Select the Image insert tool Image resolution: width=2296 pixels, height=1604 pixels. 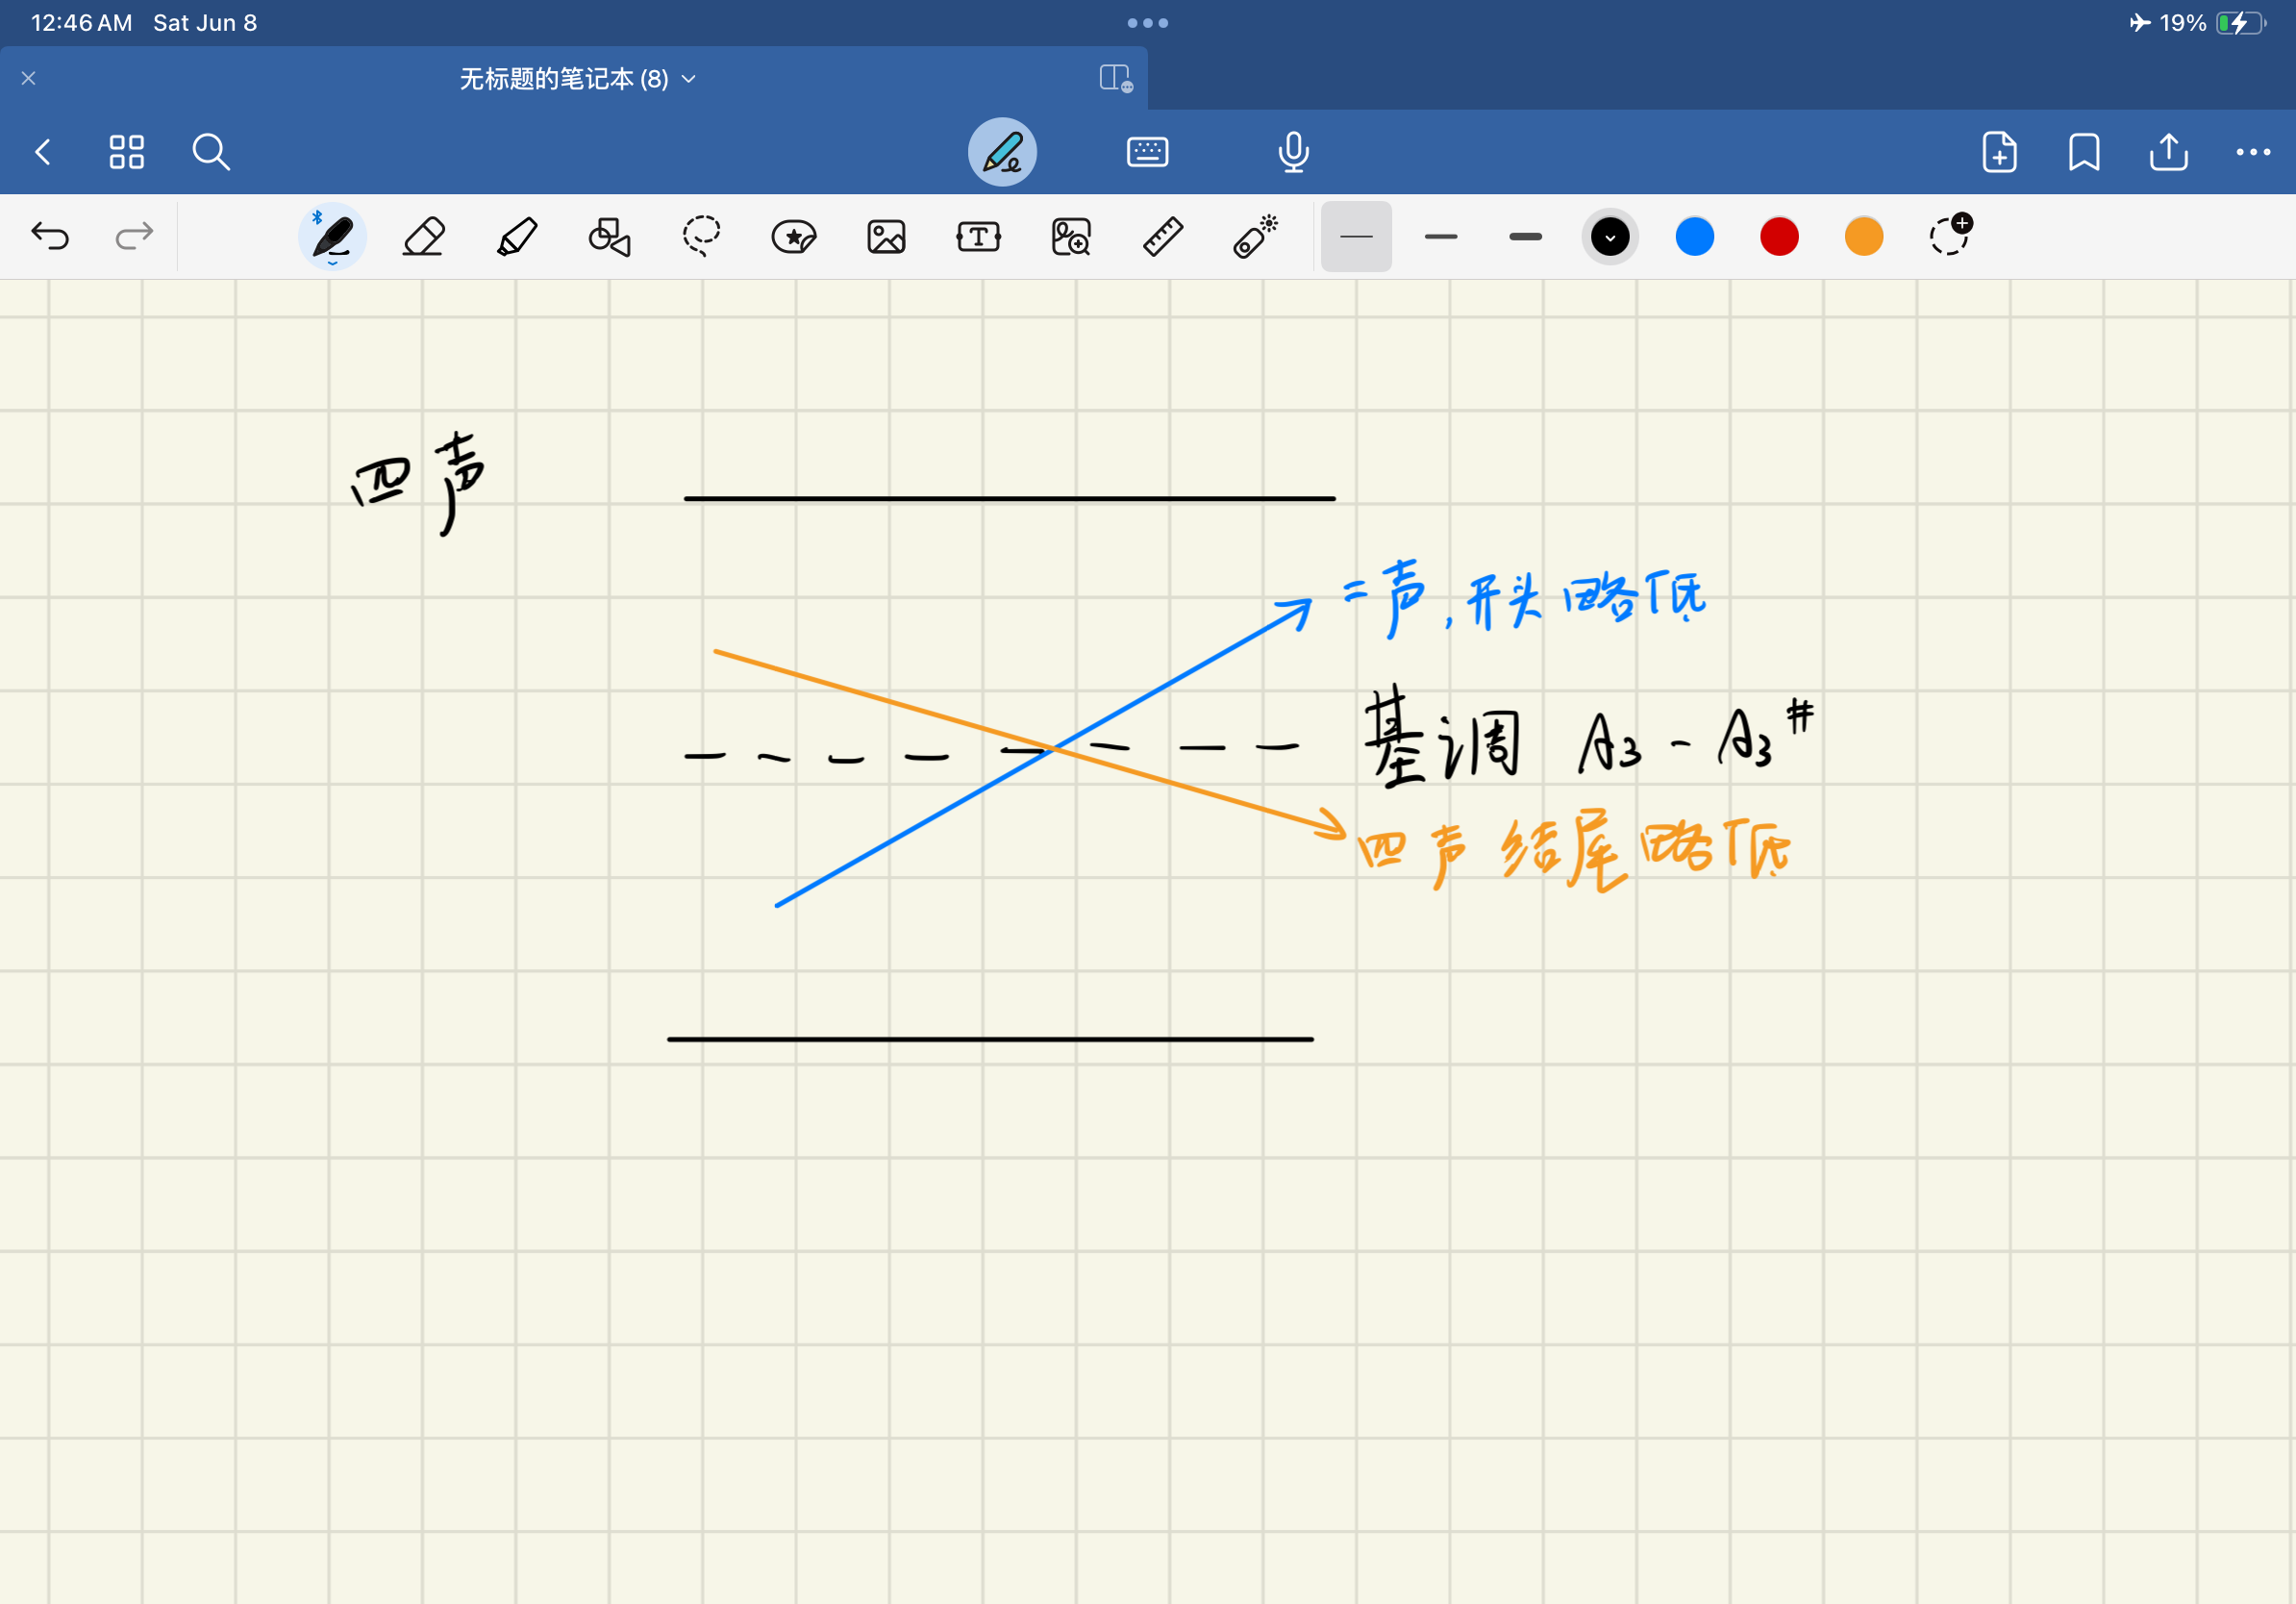click(x=886, y=237)
